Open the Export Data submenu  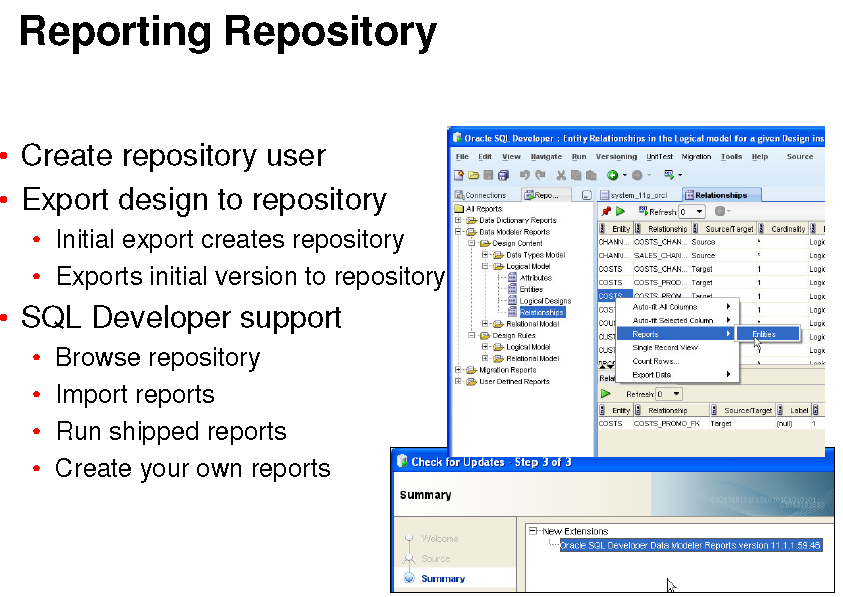click(x=678, y=375)
